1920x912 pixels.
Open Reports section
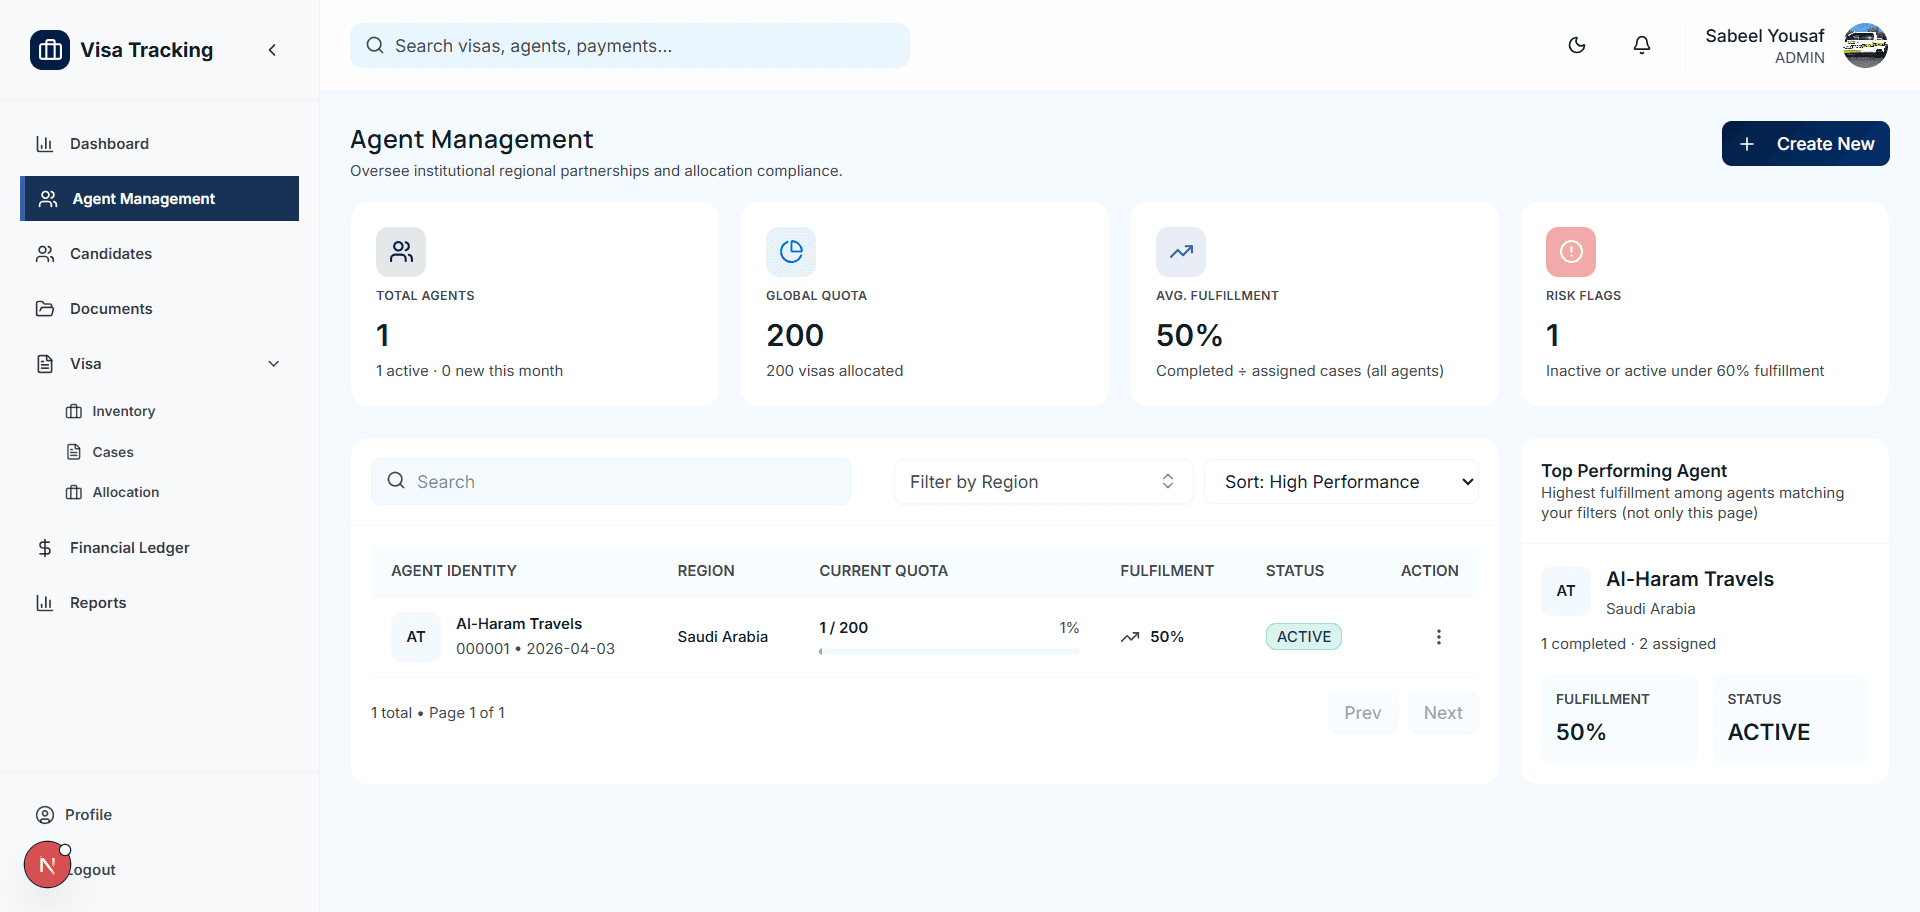coord(160,603)
